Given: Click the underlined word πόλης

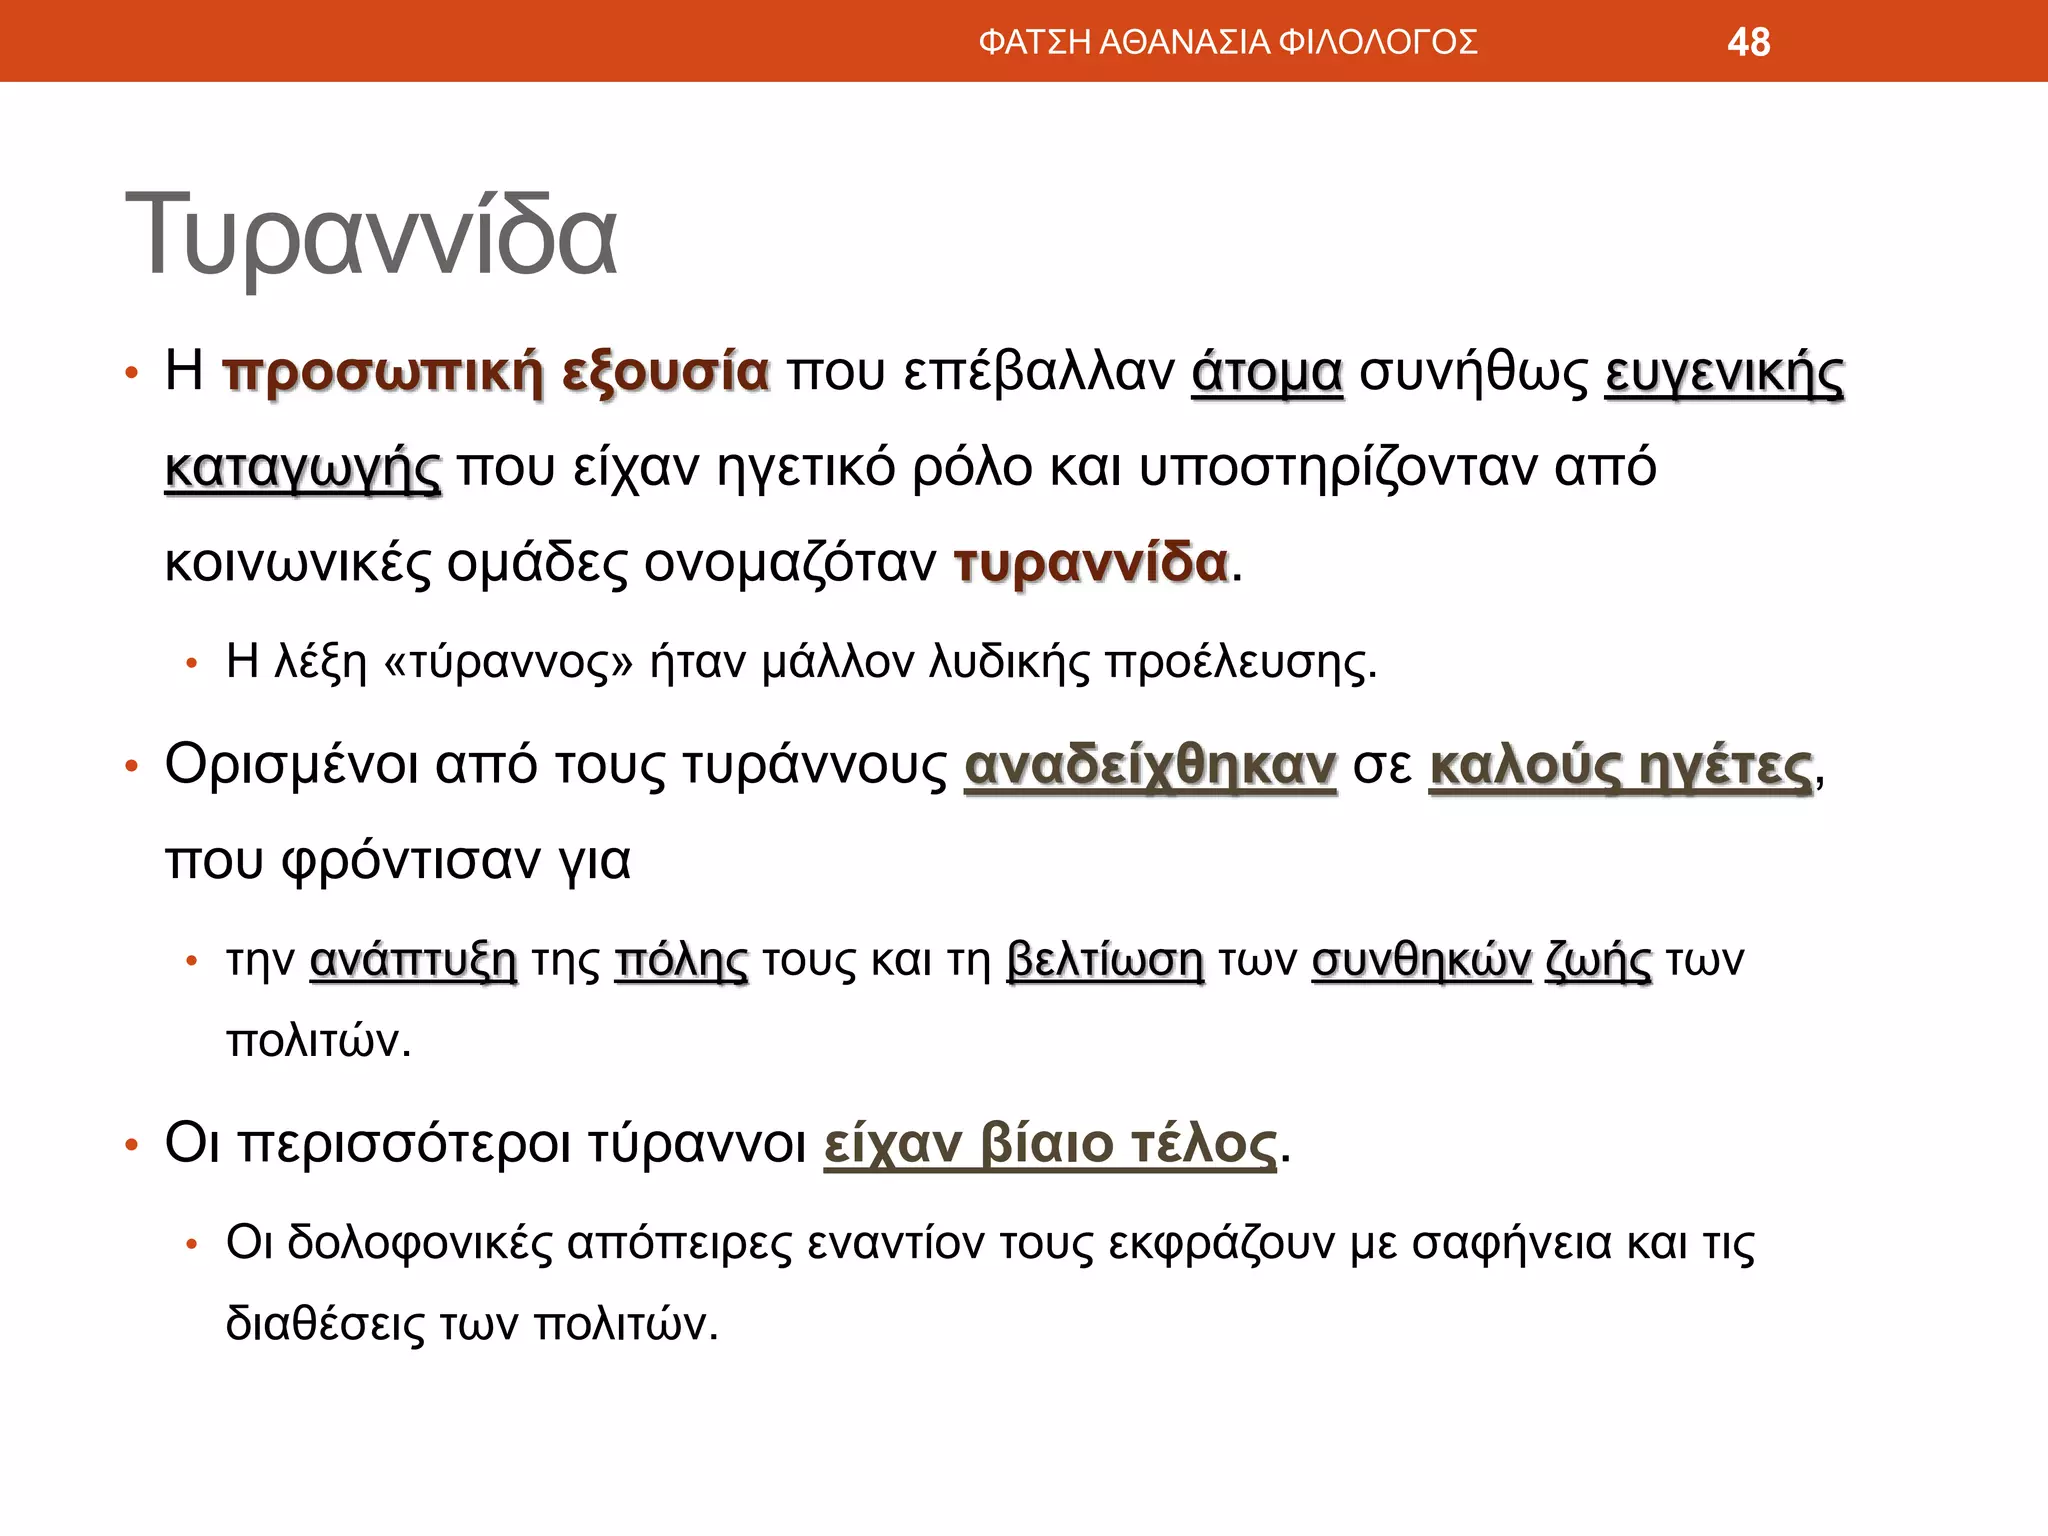Looking at the screenshot, I should coord(681,960).
